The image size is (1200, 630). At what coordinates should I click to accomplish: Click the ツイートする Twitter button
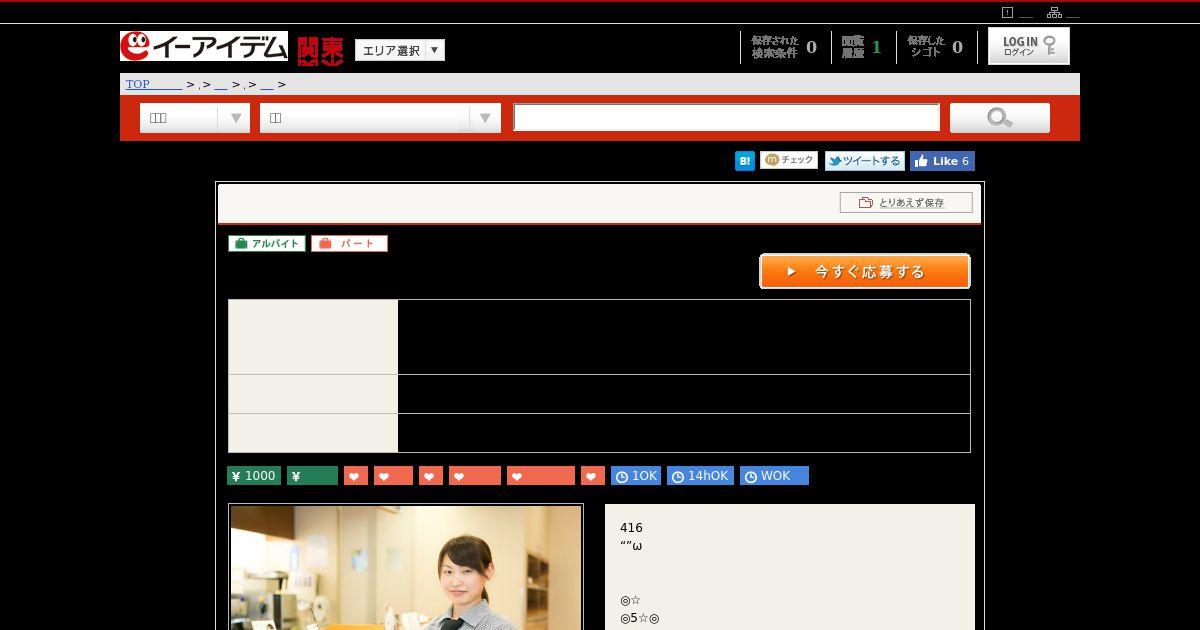click(x=865, y=161)
